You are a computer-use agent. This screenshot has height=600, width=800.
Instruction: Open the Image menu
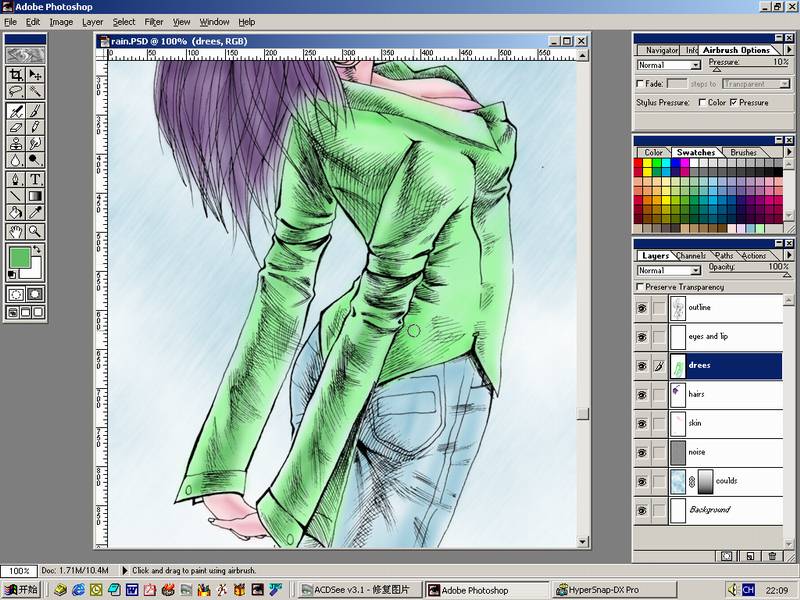click(61, 22)
